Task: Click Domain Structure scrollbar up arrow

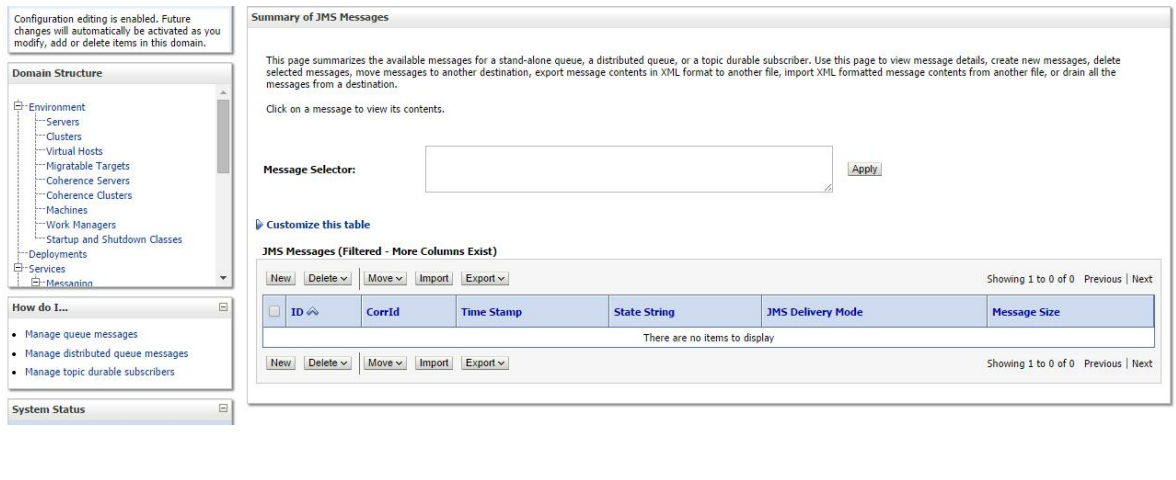Action: (223, 93)
